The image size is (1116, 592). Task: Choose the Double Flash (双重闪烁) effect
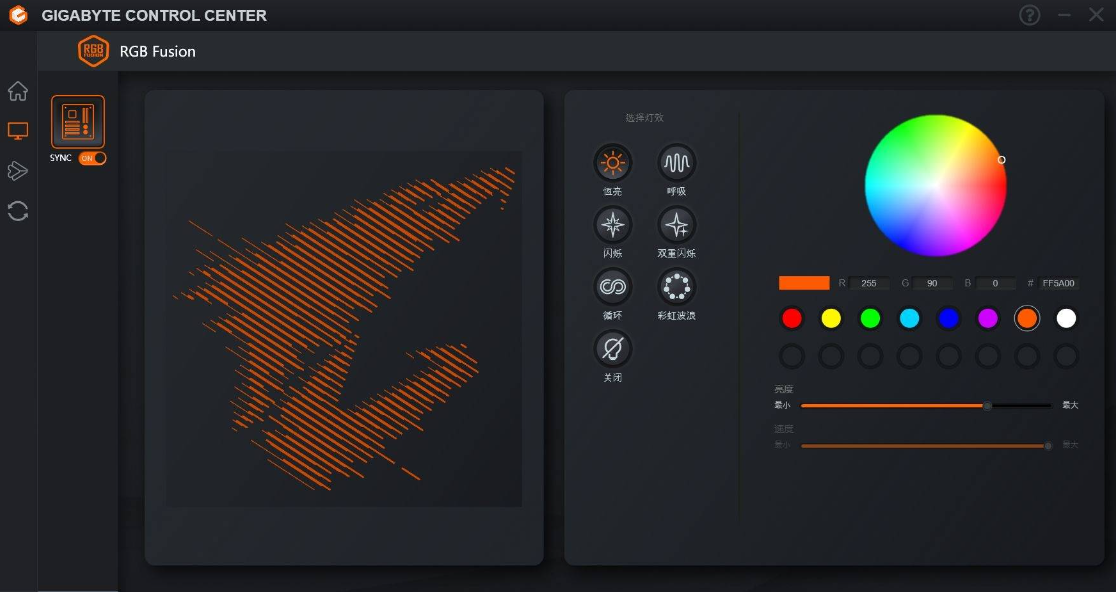click(676, 225)
